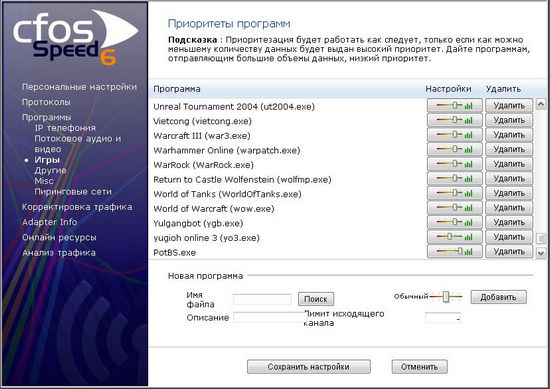Select the text World of Tanks (WorldOfTanks.exe)

(227, 194)
